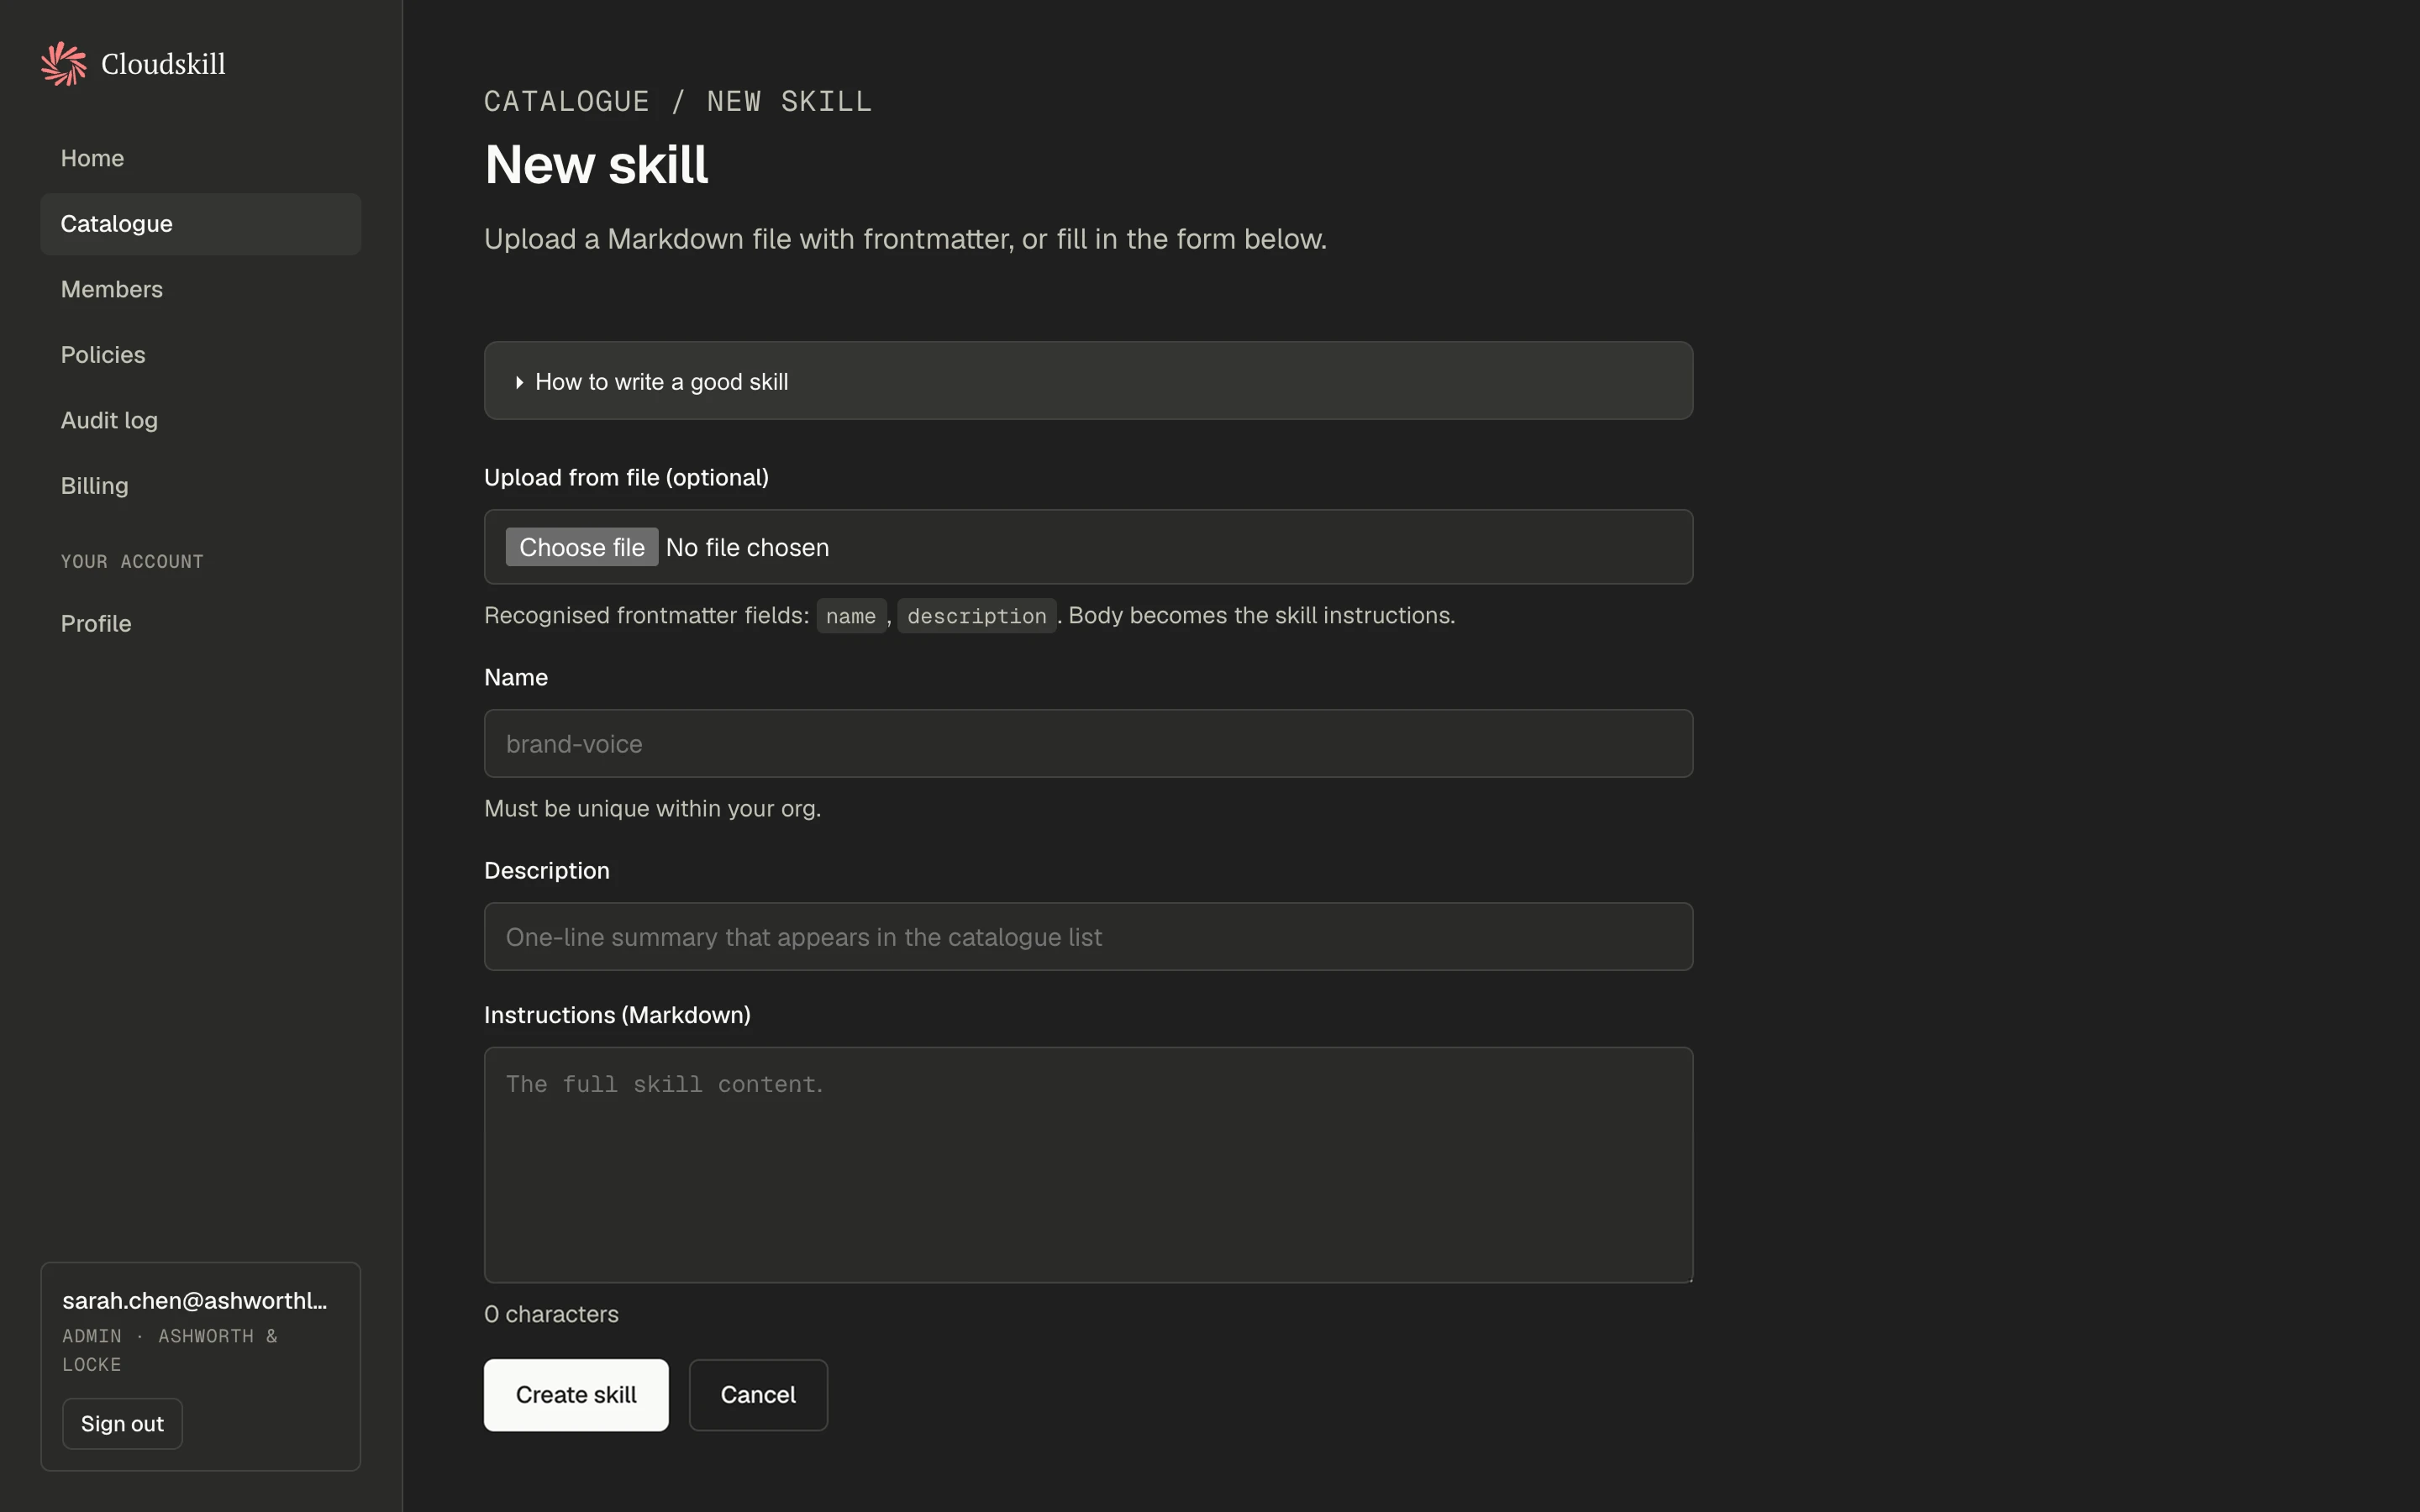Sign out of the account
This screenshot has width=2420, height=1512.
(122, 1424)
